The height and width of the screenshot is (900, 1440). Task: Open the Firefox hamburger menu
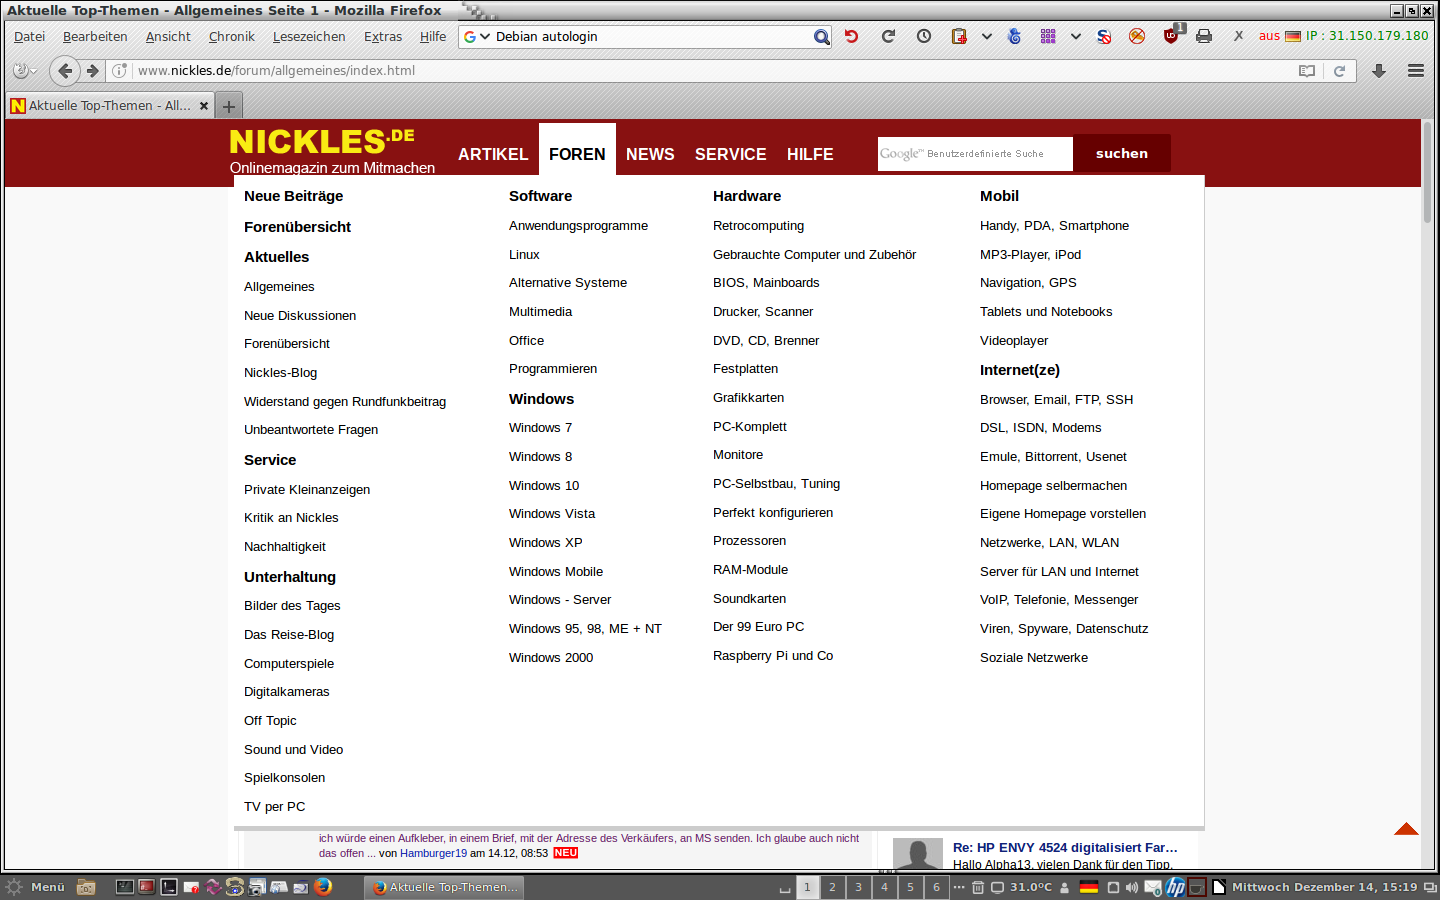point(1416,71)
